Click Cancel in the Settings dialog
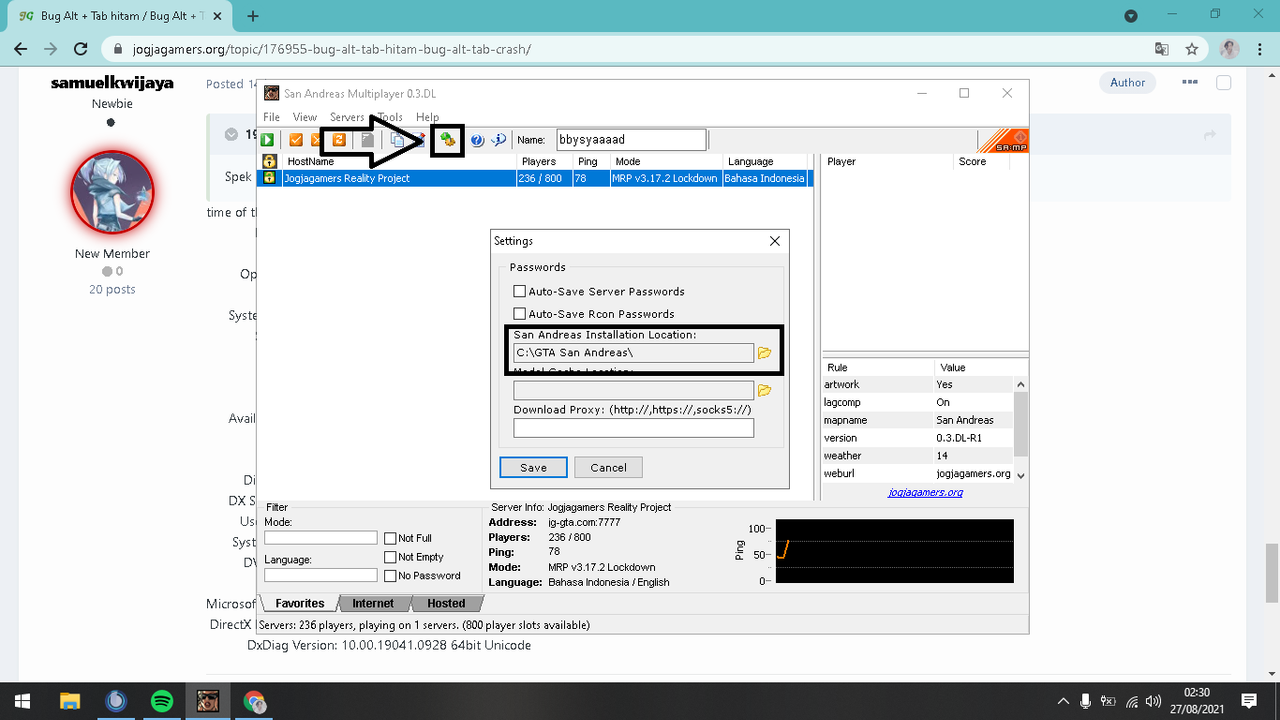 (x=608, y=467)
